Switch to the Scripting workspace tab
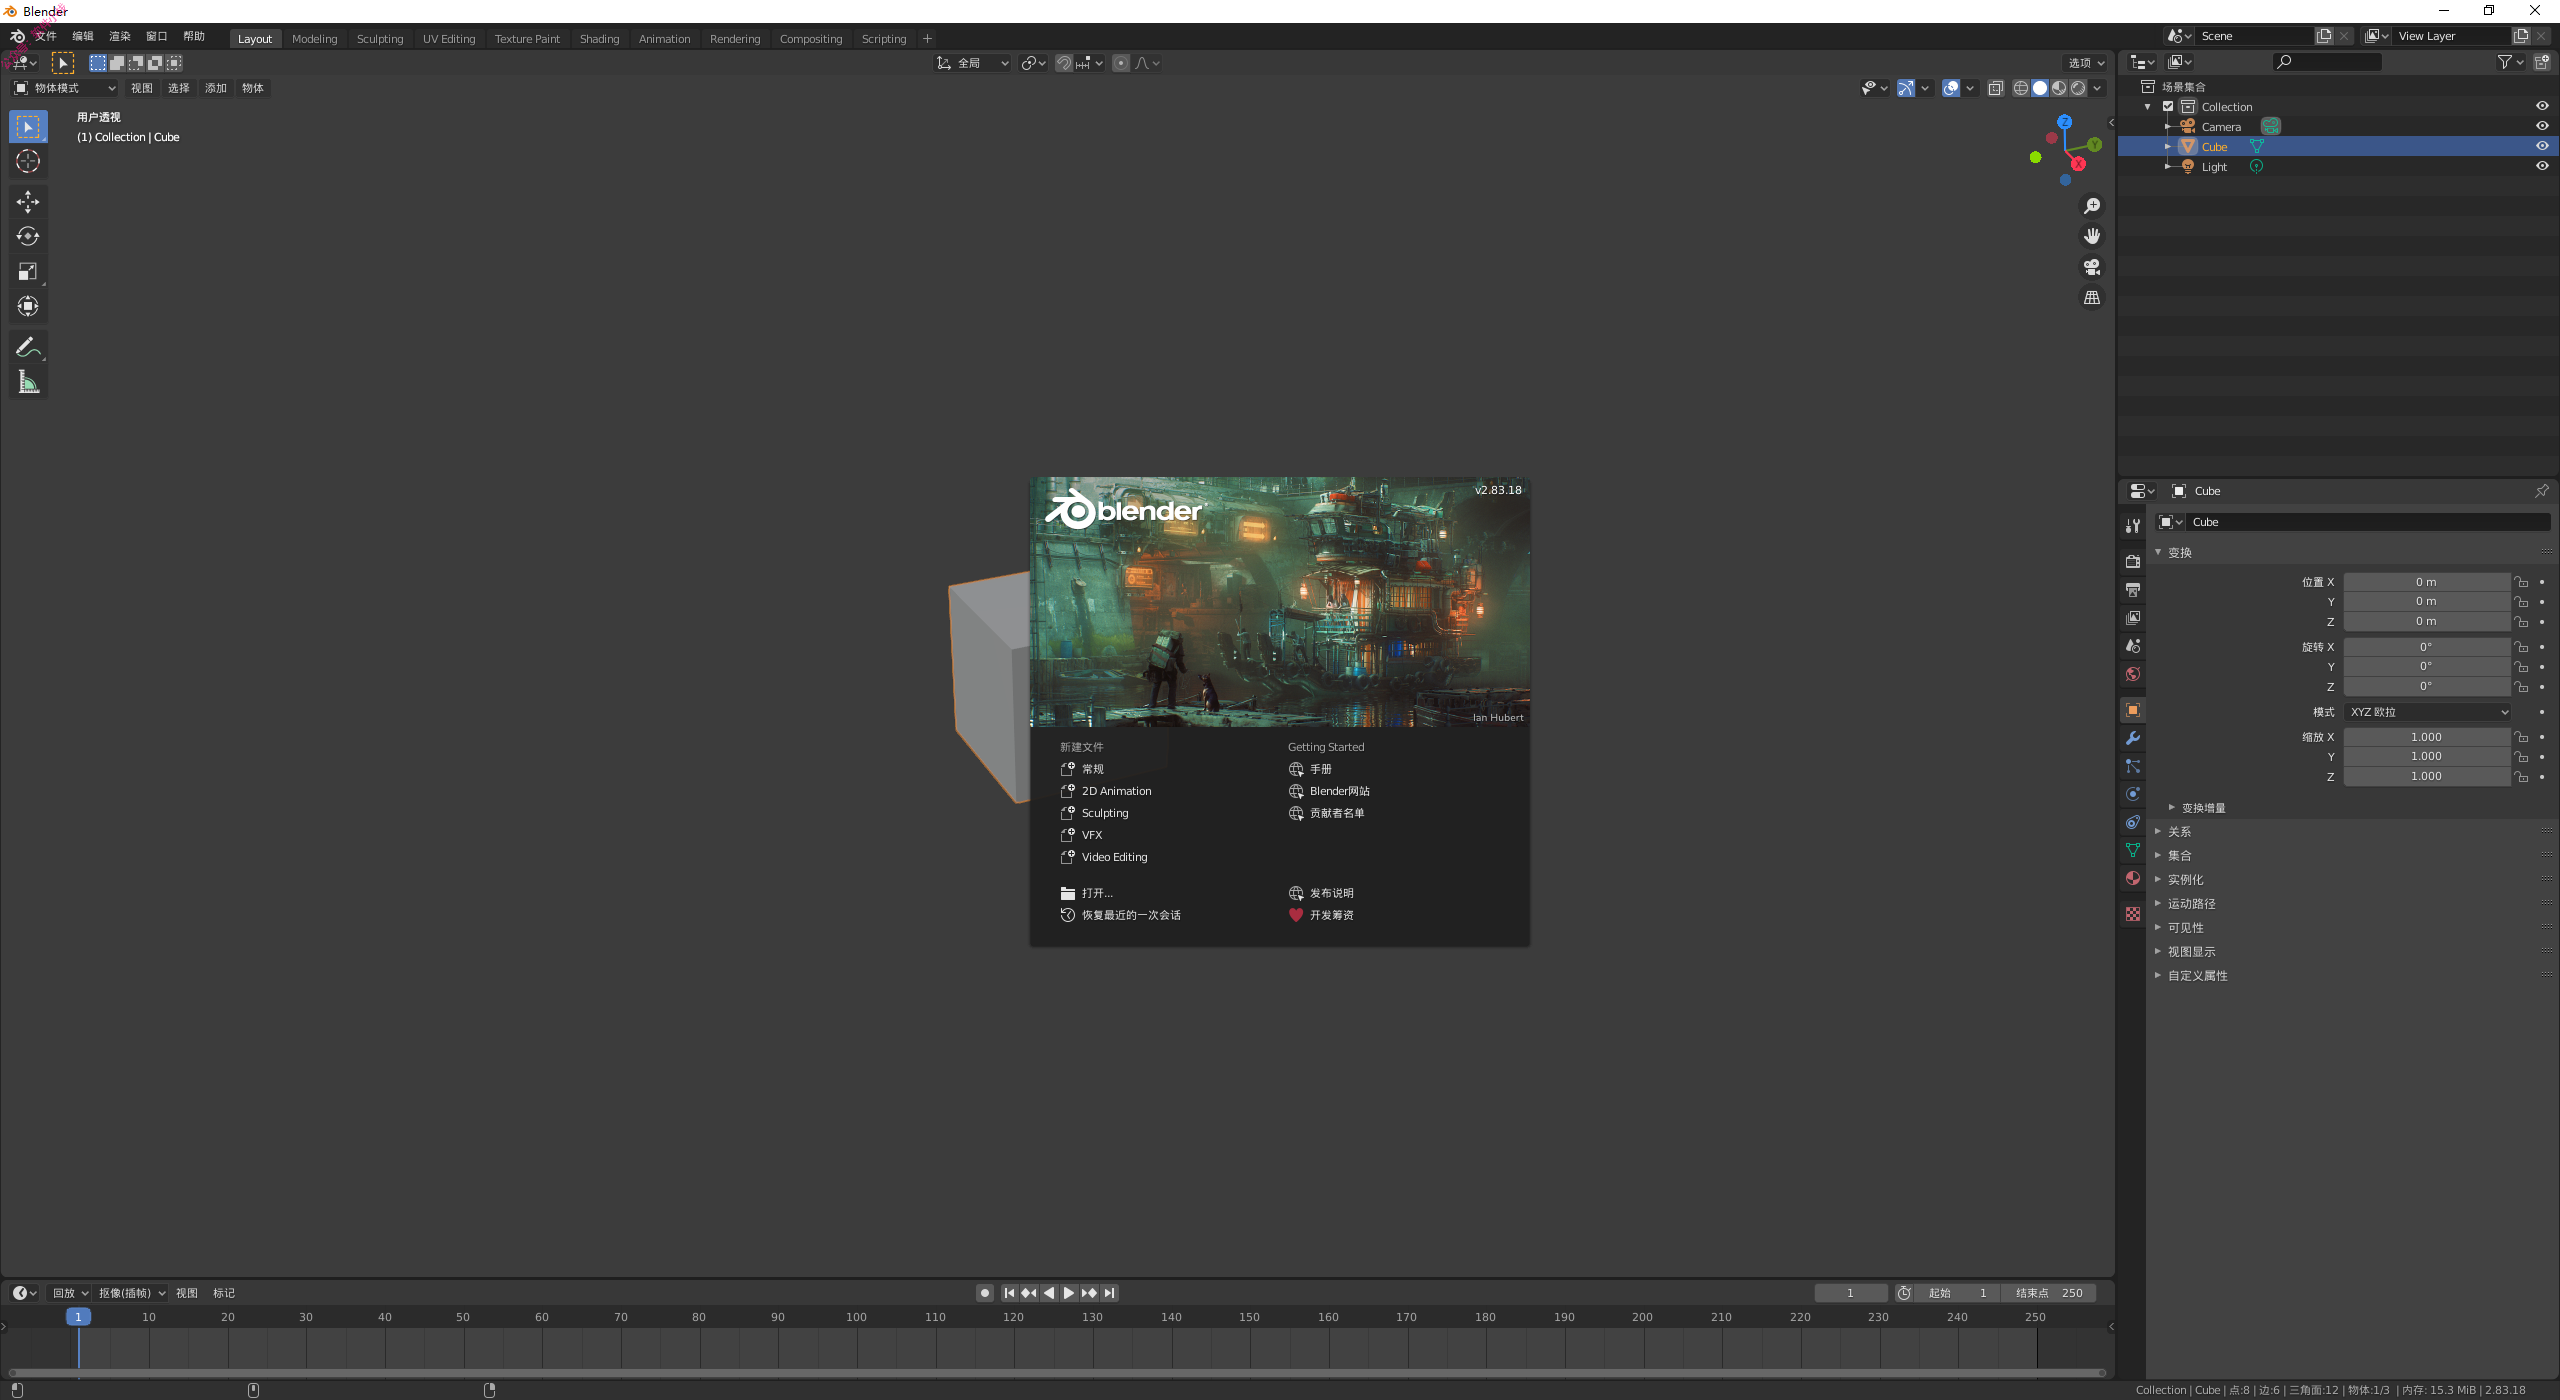Viewport: 2560px width, 1400px height. point(883,39)
